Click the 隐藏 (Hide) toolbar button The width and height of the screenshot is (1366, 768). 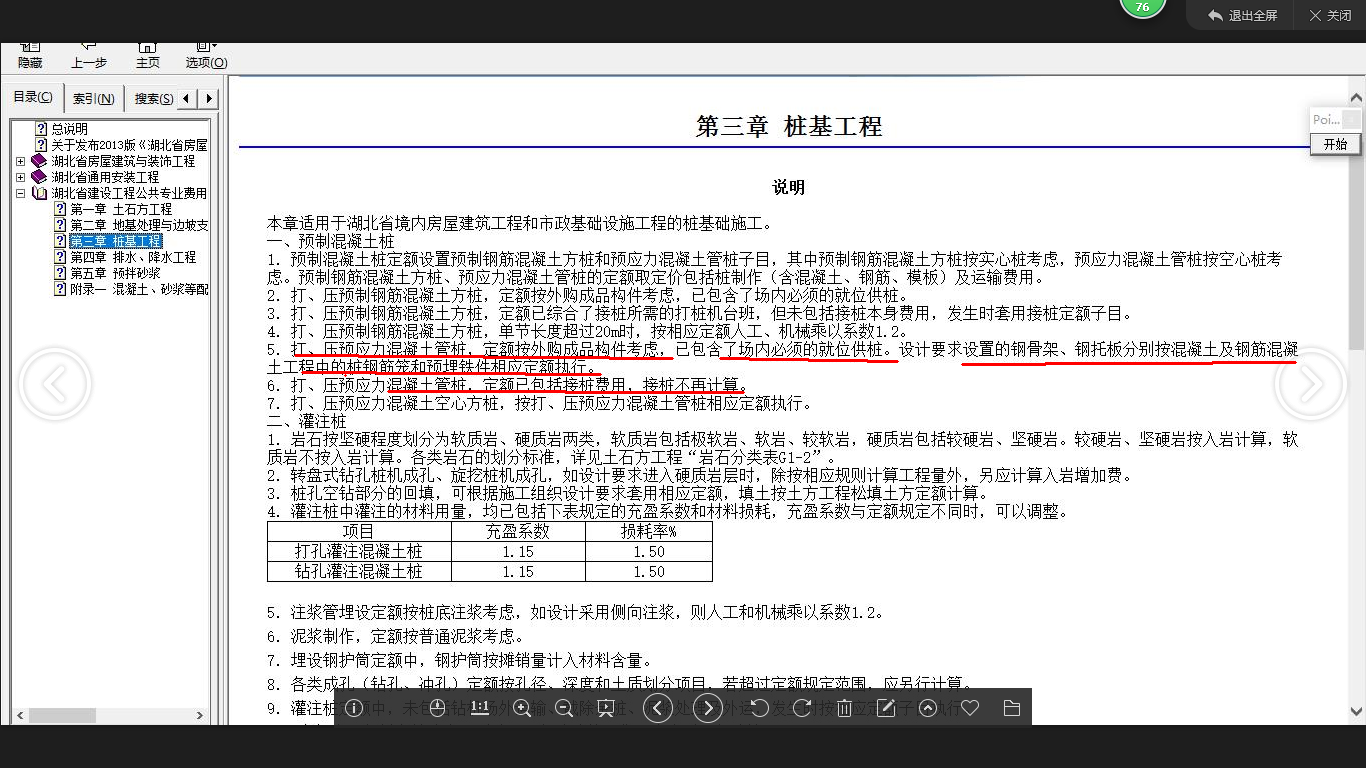coord(30,55)
